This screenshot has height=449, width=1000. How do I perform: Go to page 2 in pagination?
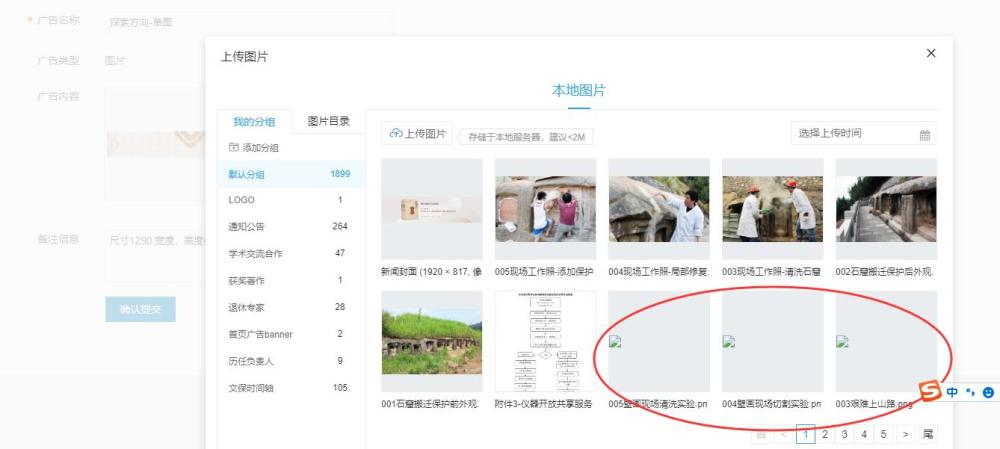point(825,434)
